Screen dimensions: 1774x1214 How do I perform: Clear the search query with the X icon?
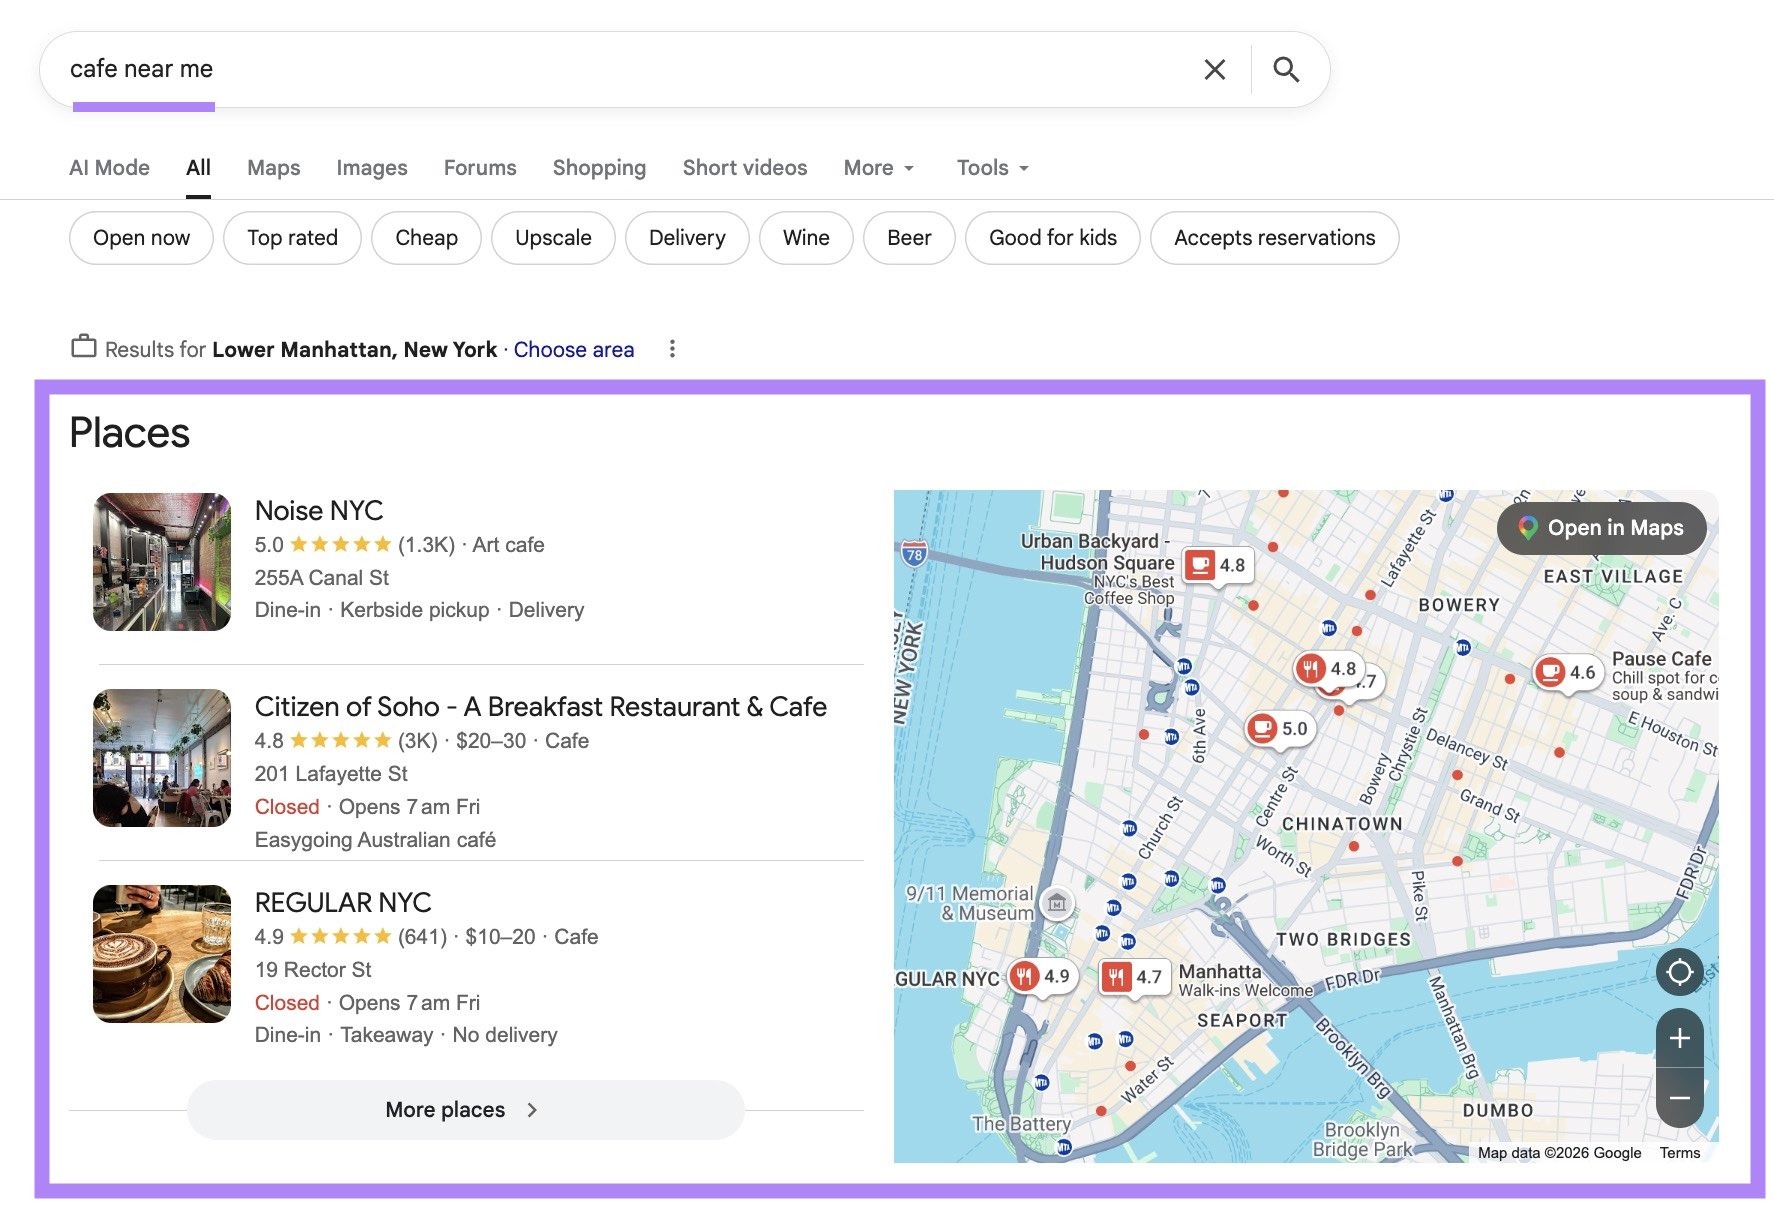click(1214, 69)
